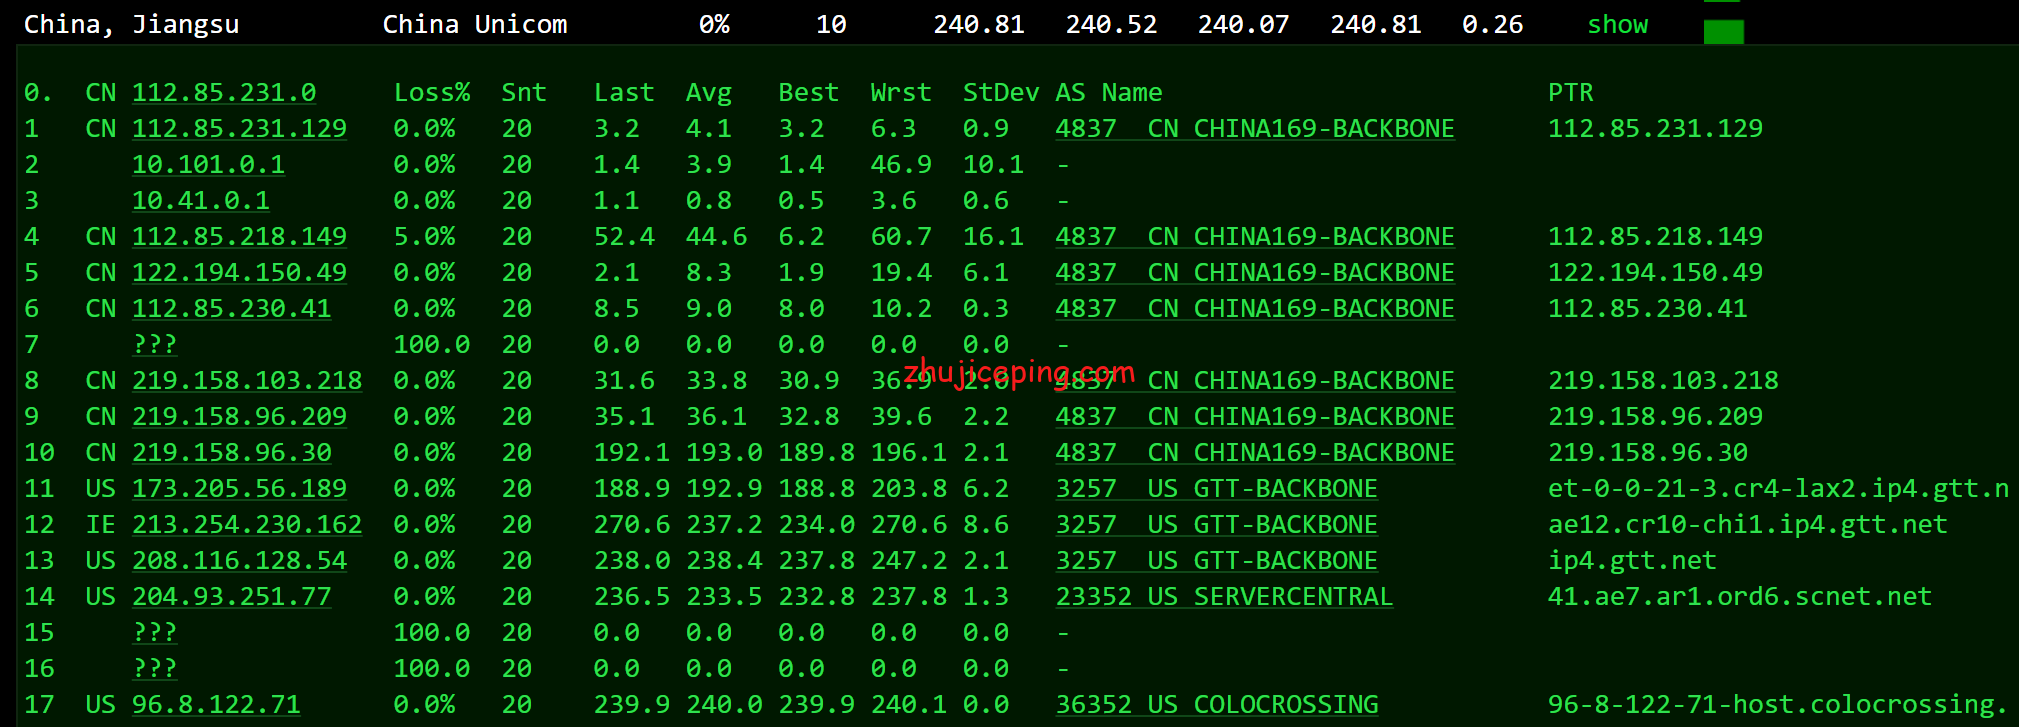Select PTR ae12.cr10-chi1.ip4.gtt.net
Image resolution: width=2019 pixels, height=727 pixels.
coord(1747,525)
